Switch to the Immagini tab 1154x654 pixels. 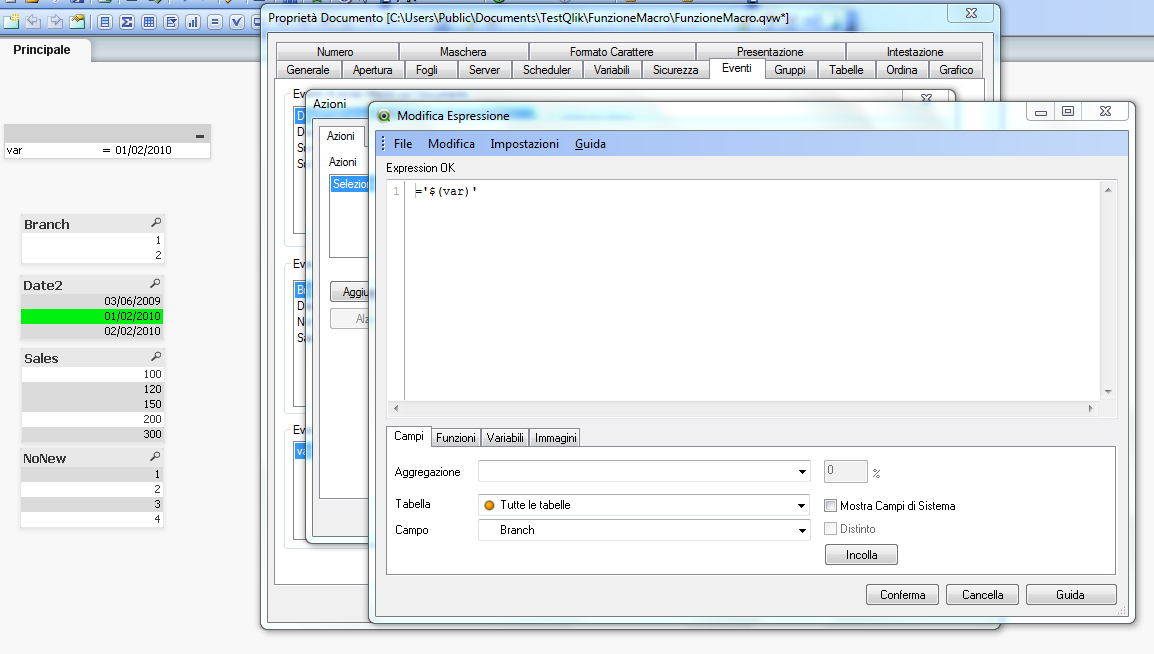point(556,438)
